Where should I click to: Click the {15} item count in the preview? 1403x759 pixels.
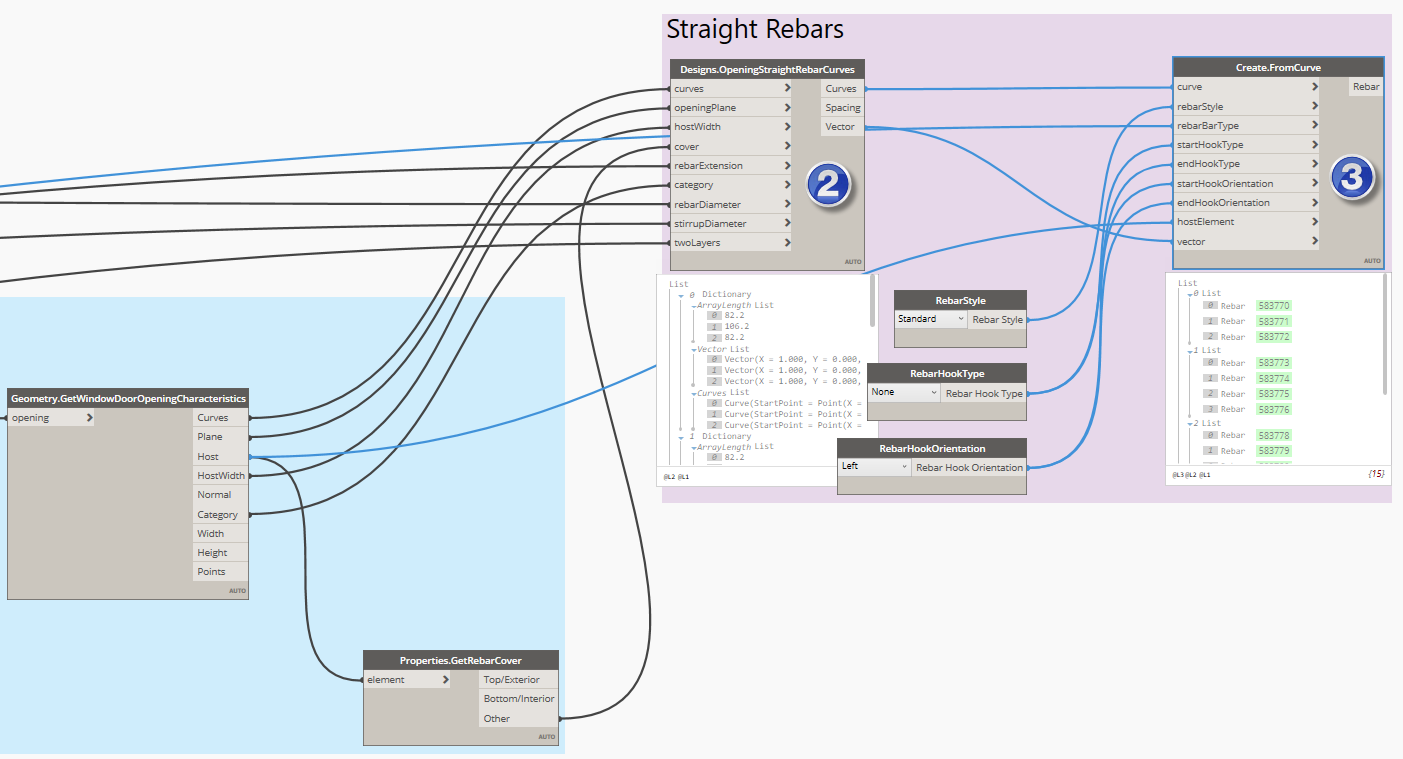(x=1376, y=473)
